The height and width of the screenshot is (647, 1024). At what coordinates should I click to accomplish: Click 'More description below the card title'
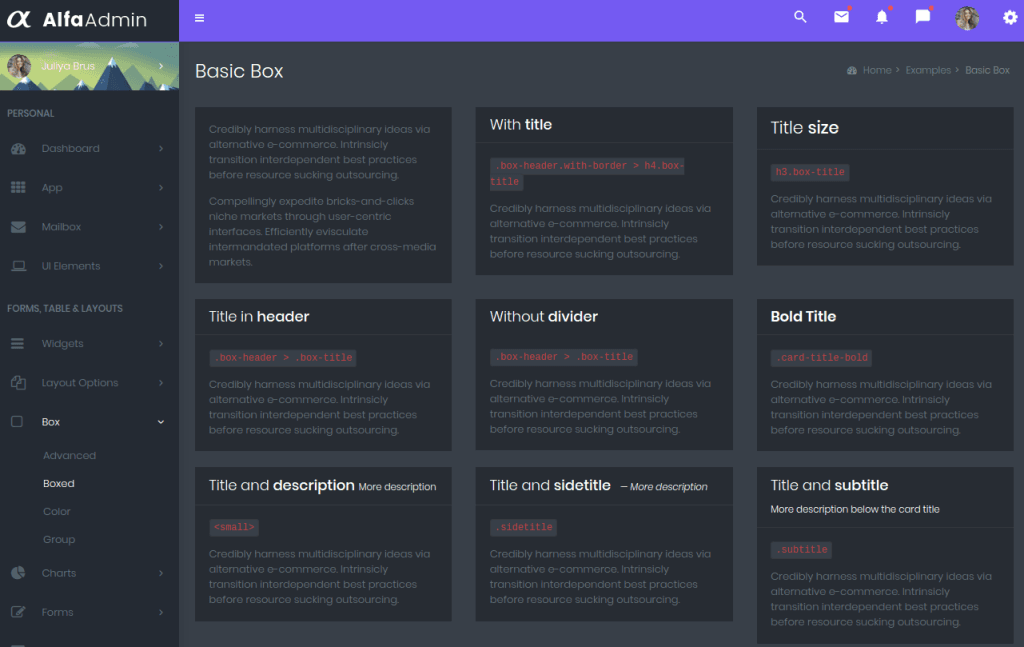pyautogui.click(x=854, y=509)
